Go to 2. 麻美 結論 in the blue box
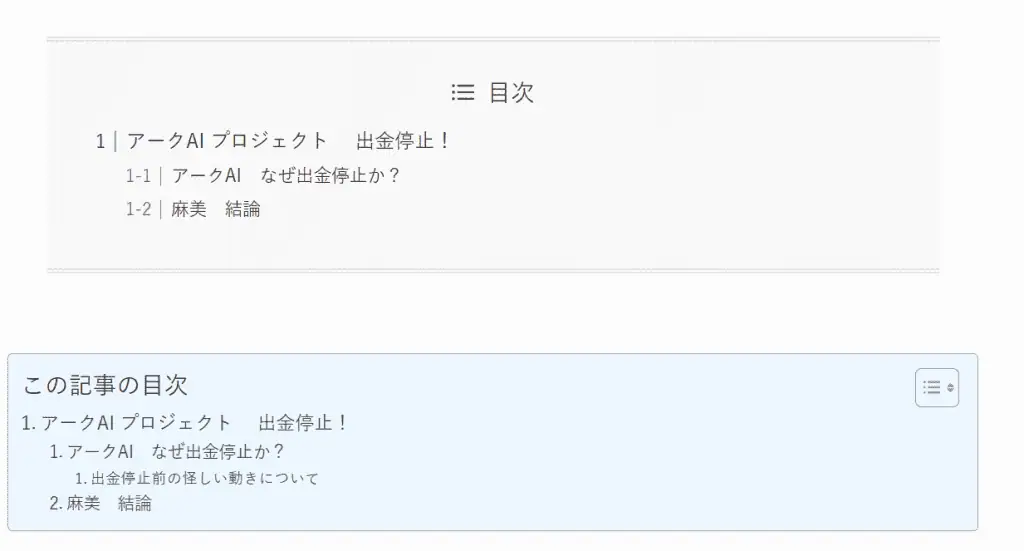Image resolution: width=1024 pixels, height=551 pixels. 109,504
